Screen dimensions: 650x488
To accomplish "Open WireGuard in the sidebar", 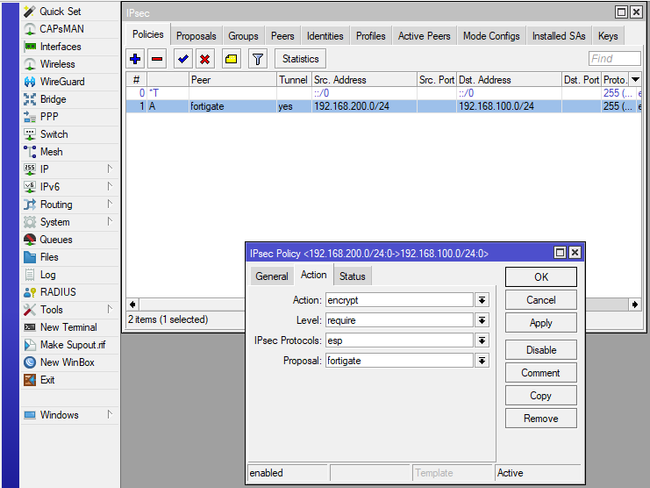I will point(61,82).
